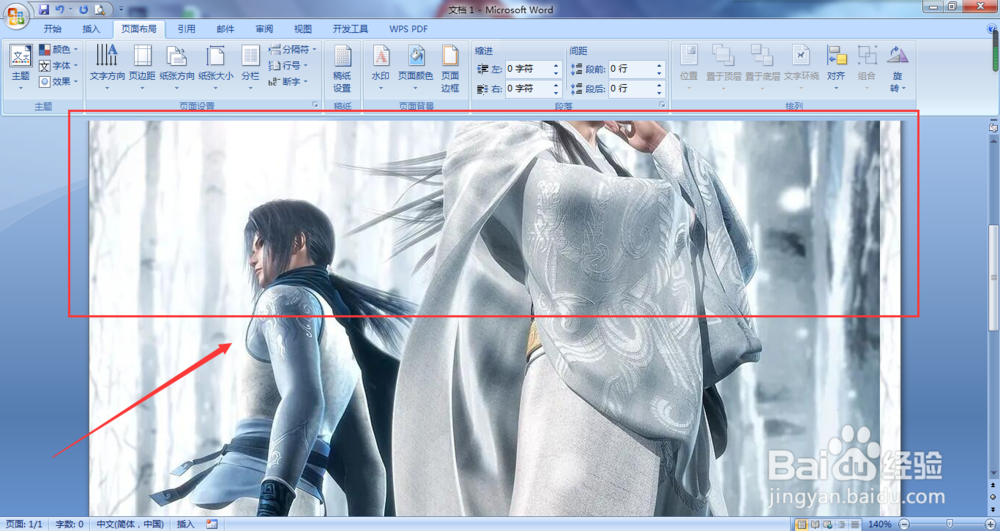The height and width of the screenshot is (531, 1000).
Task: Open theme 字体 dropdown
Action: pos(58,65)
